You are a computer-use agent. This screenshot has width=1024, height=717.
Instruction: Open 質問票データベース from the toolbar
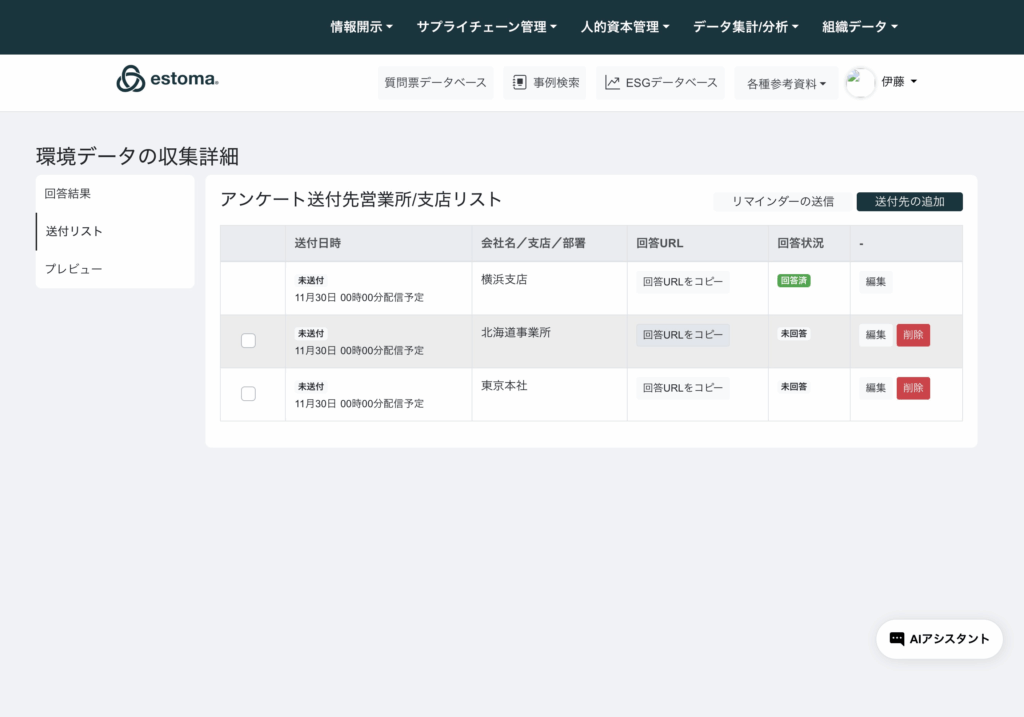[x=435, y=83]
